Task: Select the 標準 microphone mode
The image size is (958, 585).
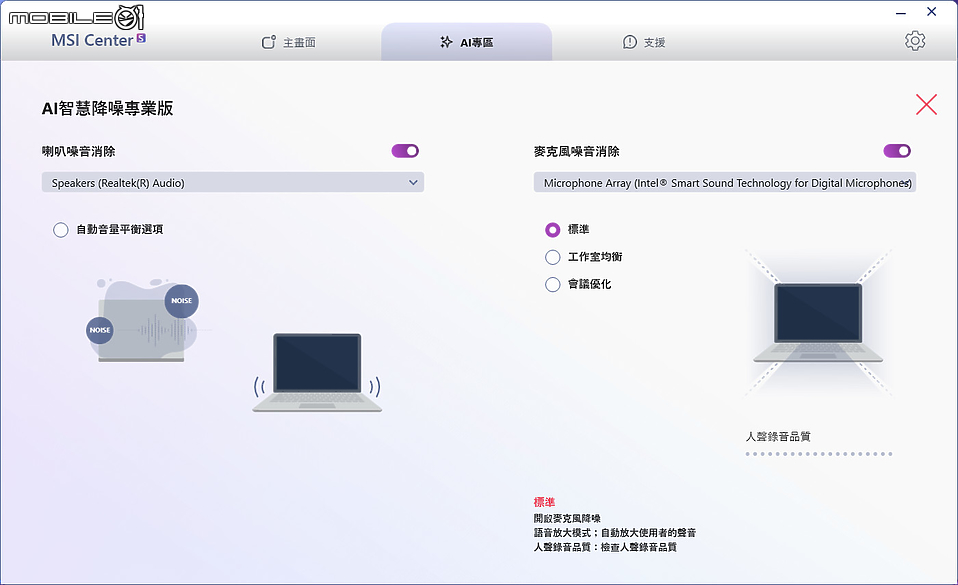Action: click(552, 230)
